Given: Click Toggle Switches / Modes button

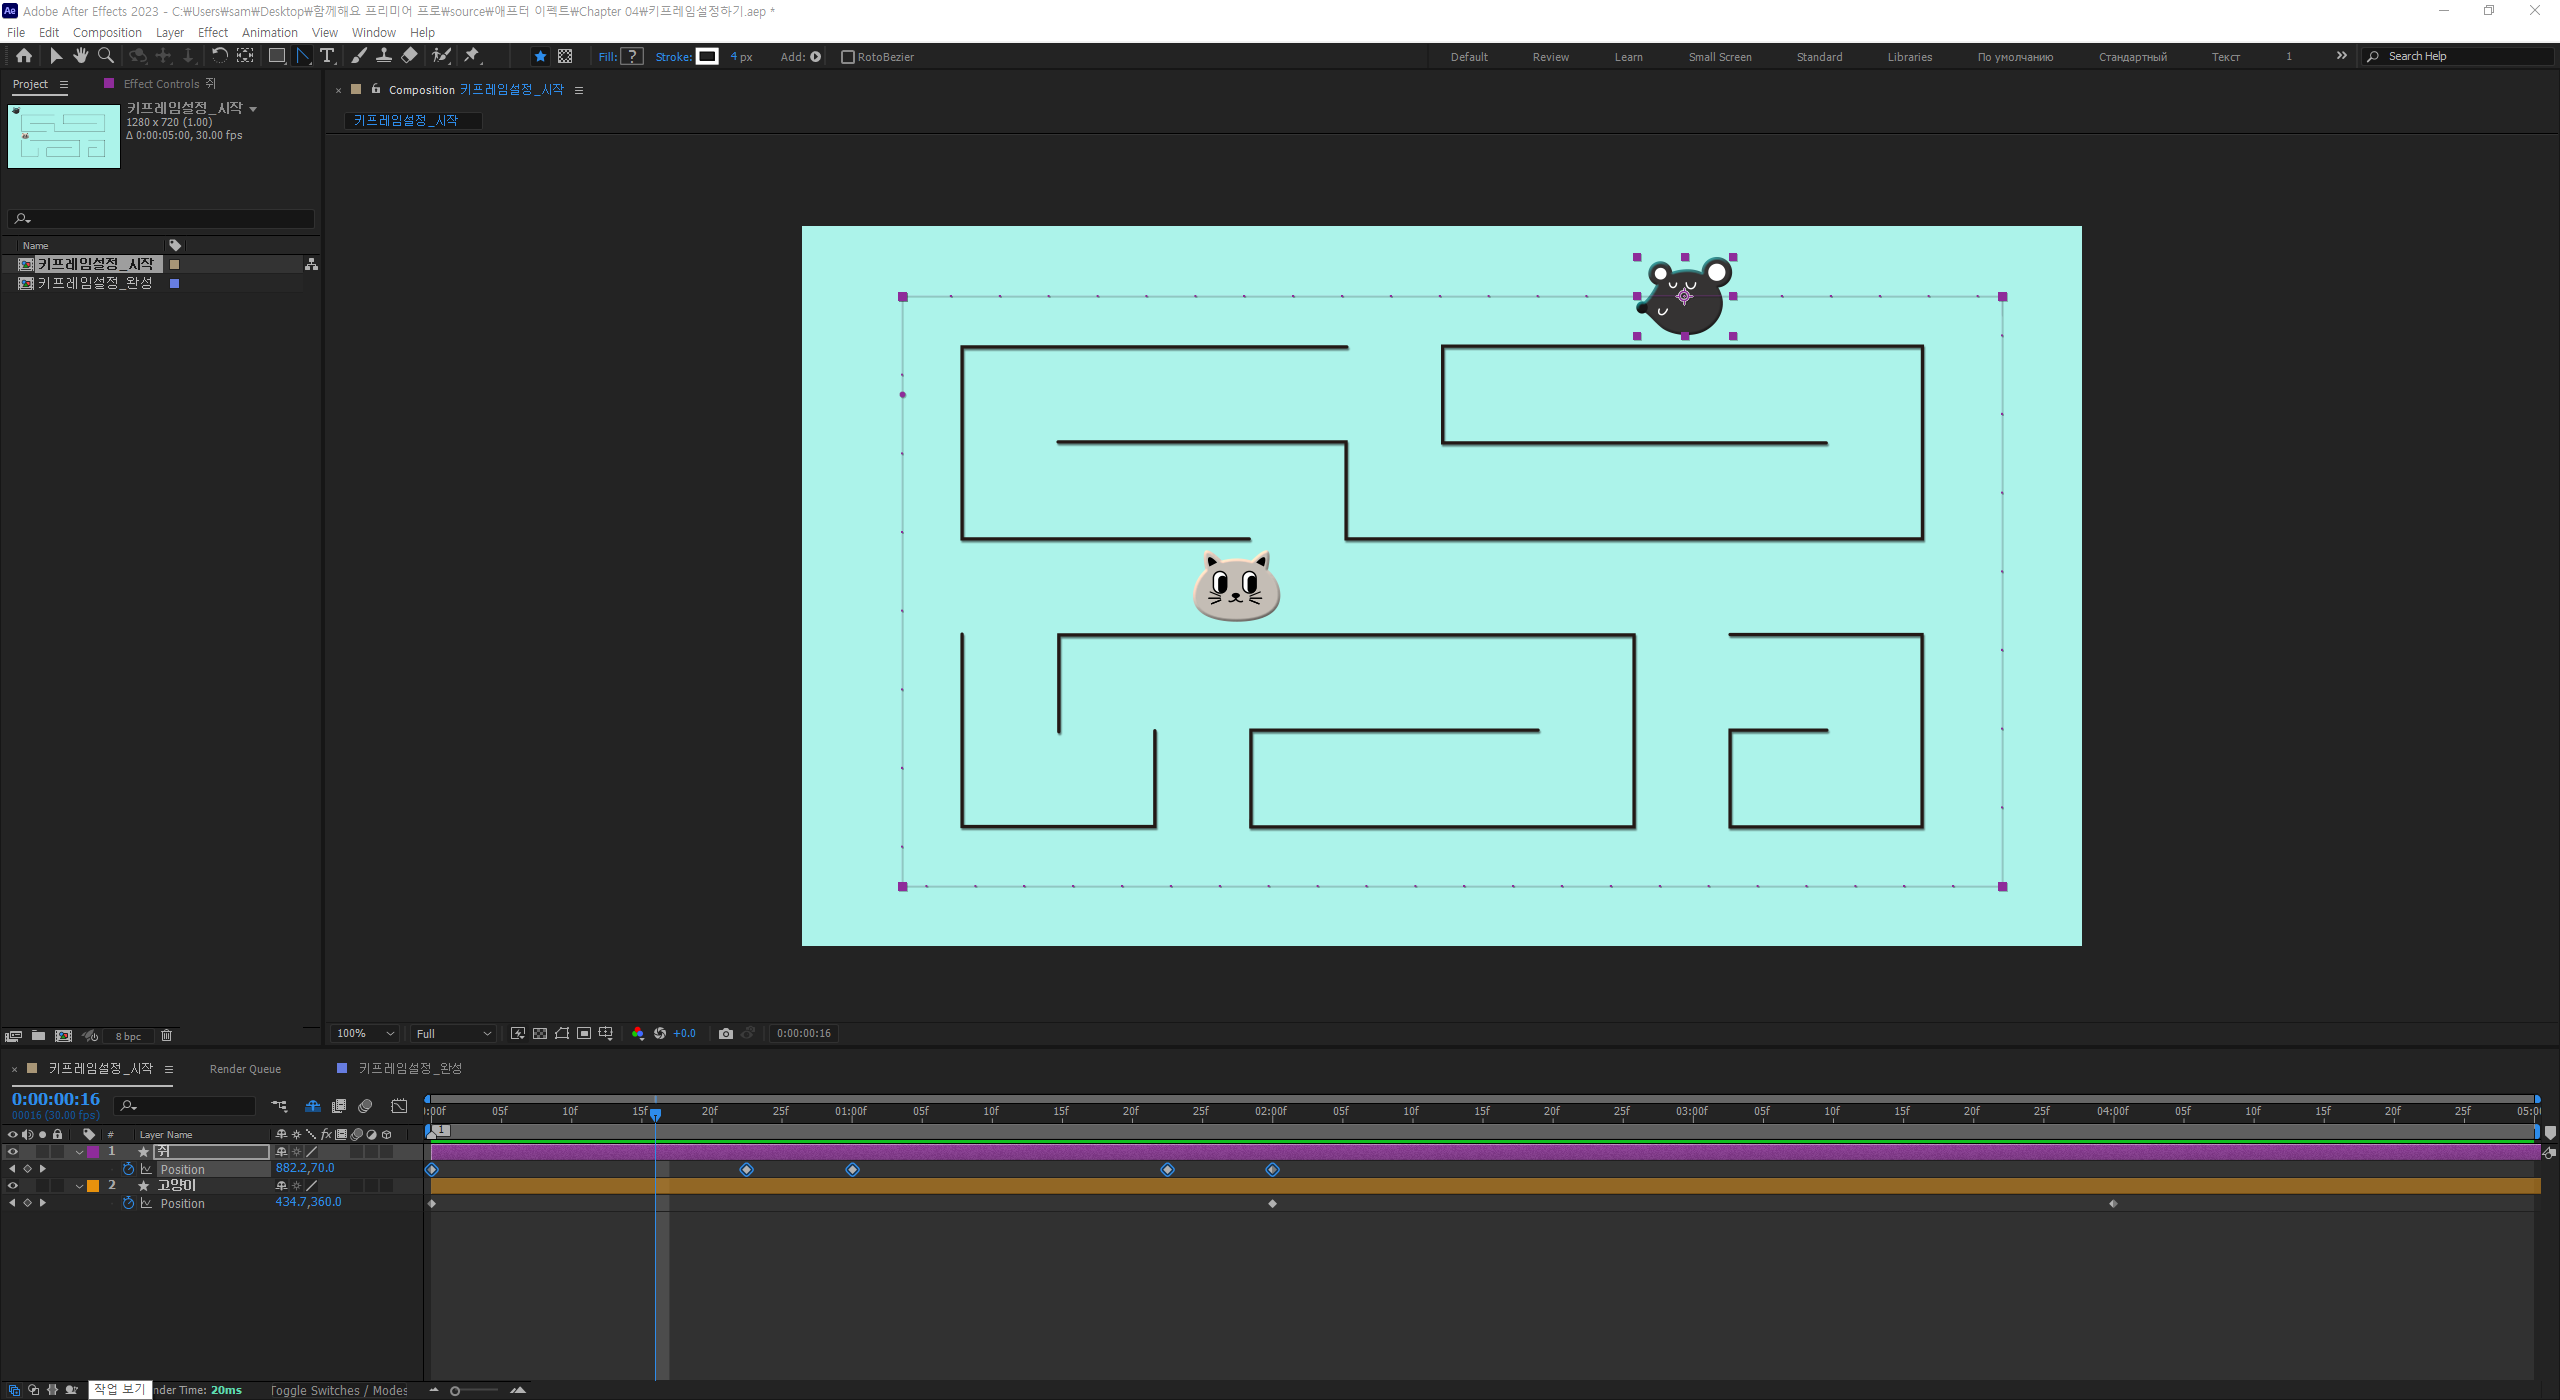Looking at the screenshot, I should tap(339, 1390).
